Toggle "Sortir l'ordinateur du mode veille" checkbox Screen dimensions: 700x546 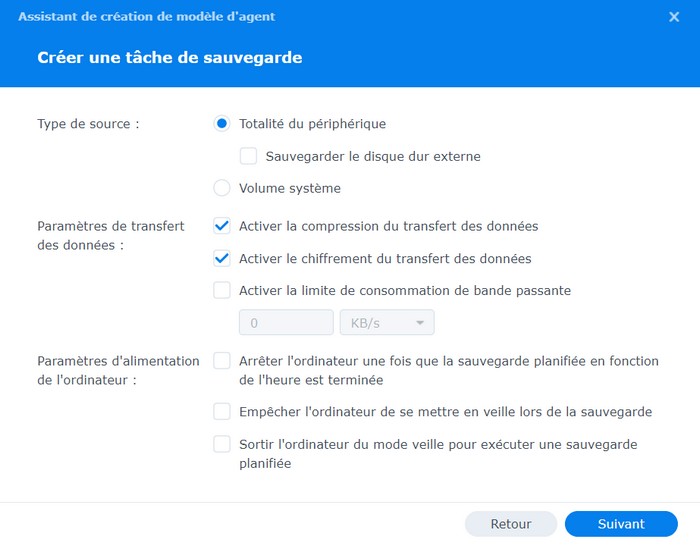click(x=222, y=444)
